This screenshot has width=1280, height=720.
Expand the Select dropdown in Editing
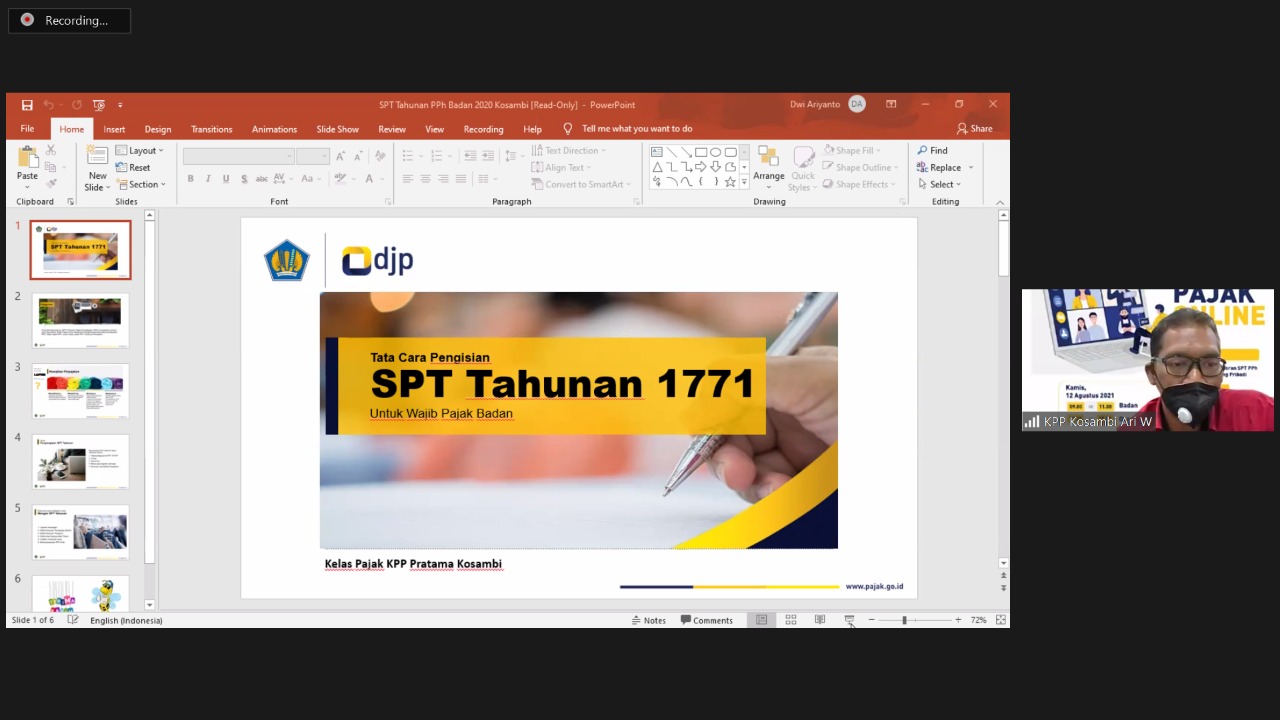coord(939,185)
